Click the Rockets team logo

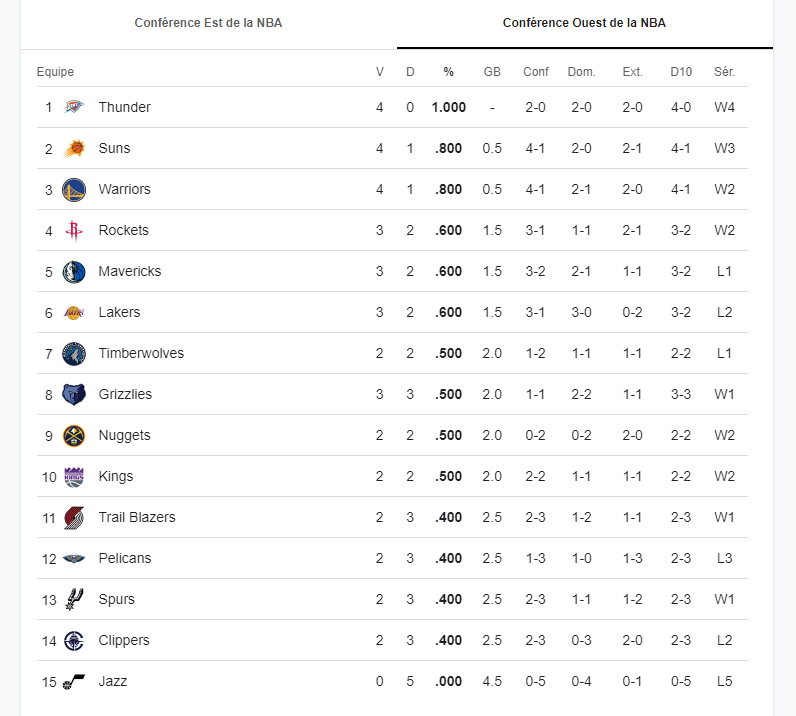pos(74,230)
